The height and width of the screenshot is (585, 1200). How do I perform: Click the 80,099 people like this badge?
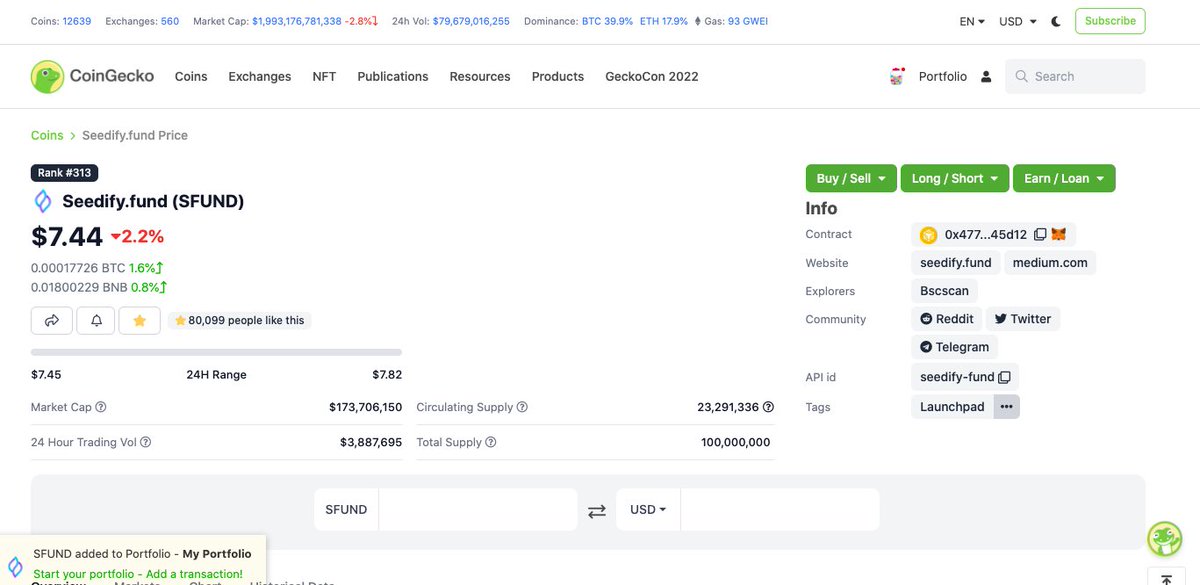[x=239, y=320]
